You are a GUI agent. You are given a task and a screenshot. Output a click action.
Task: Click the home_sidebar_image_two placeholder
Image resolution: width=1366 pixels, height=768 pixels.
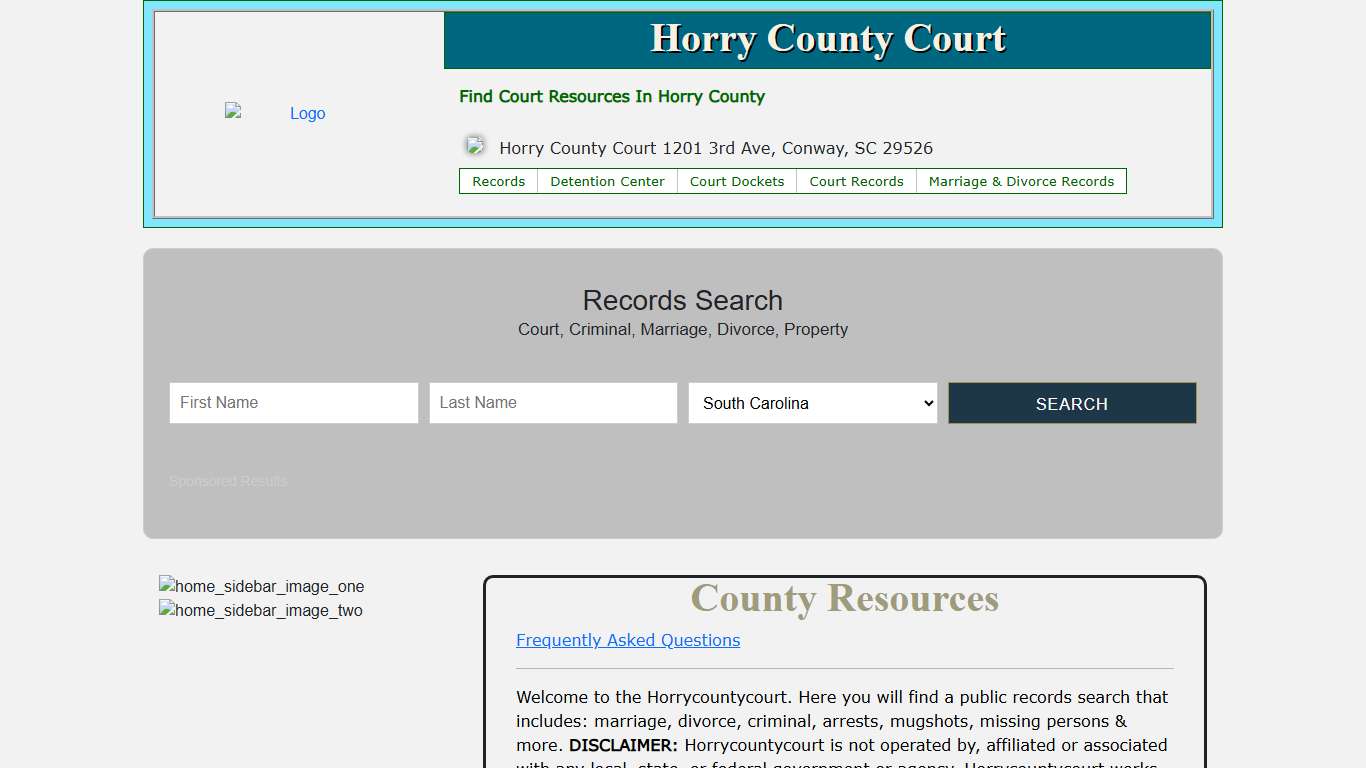[x=260, y=610]
